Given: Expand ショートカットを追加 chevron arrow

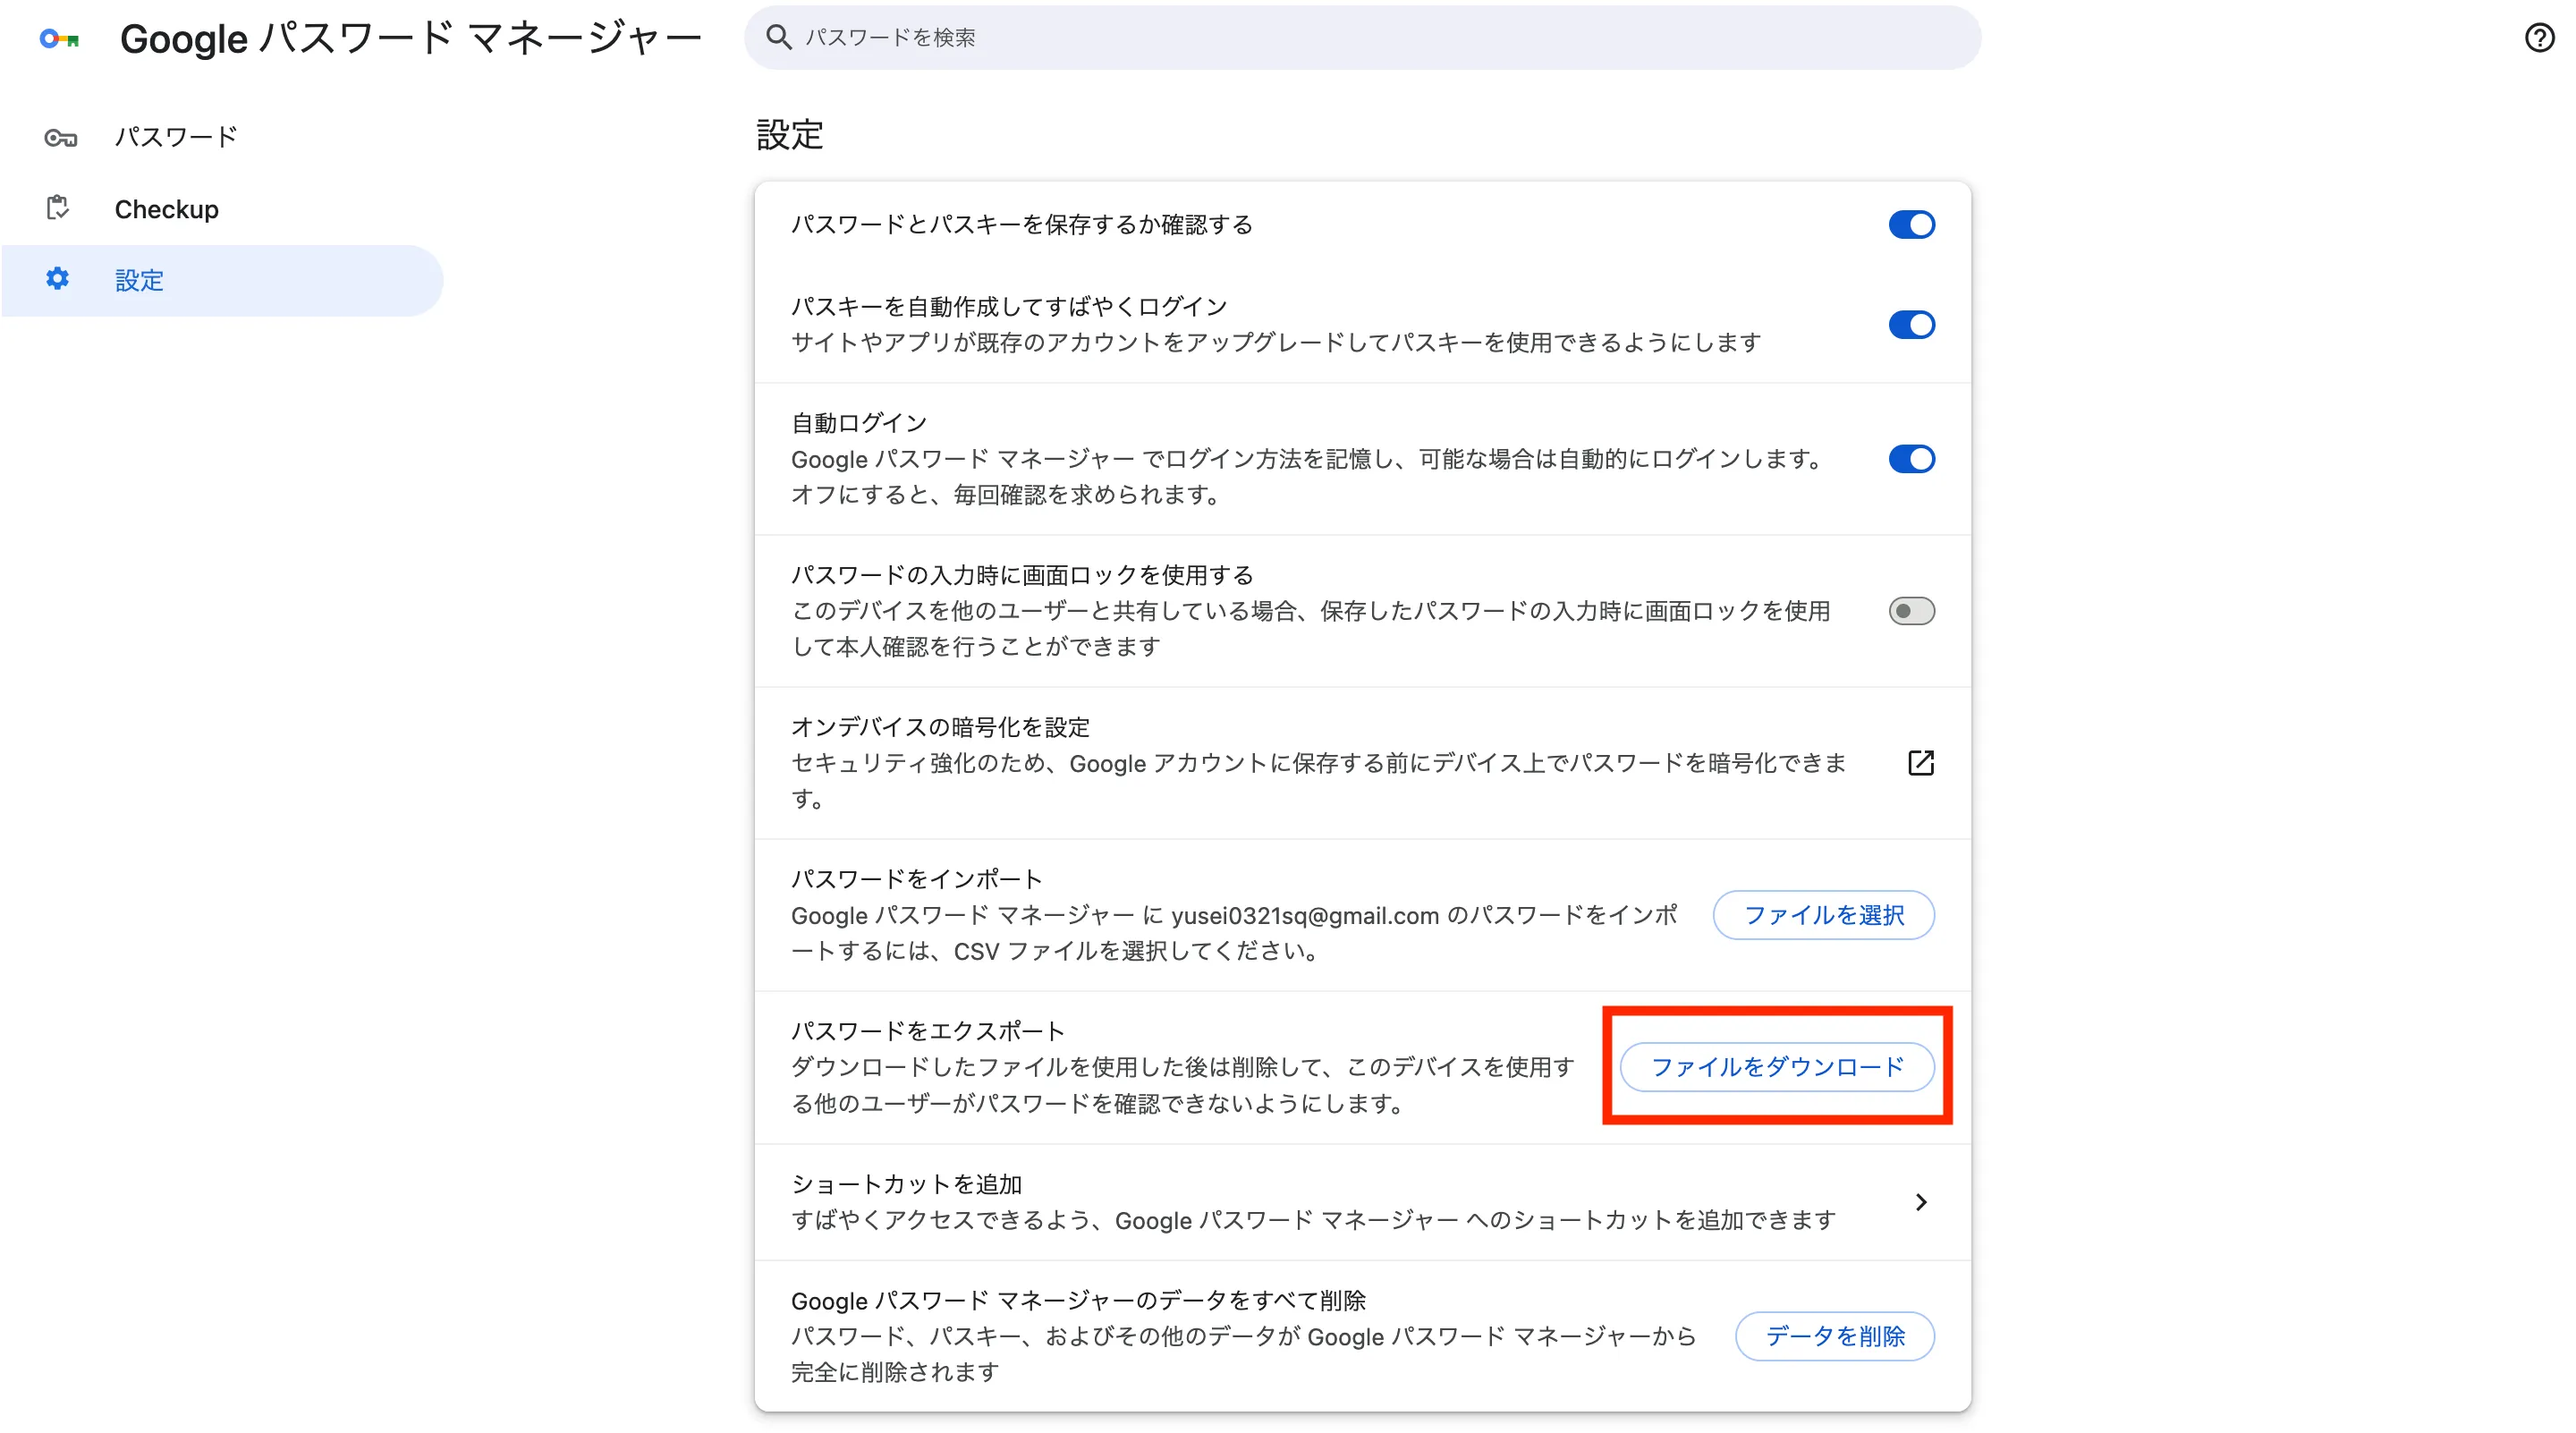Looking at the screenshot, I should click(1920, 1201).
